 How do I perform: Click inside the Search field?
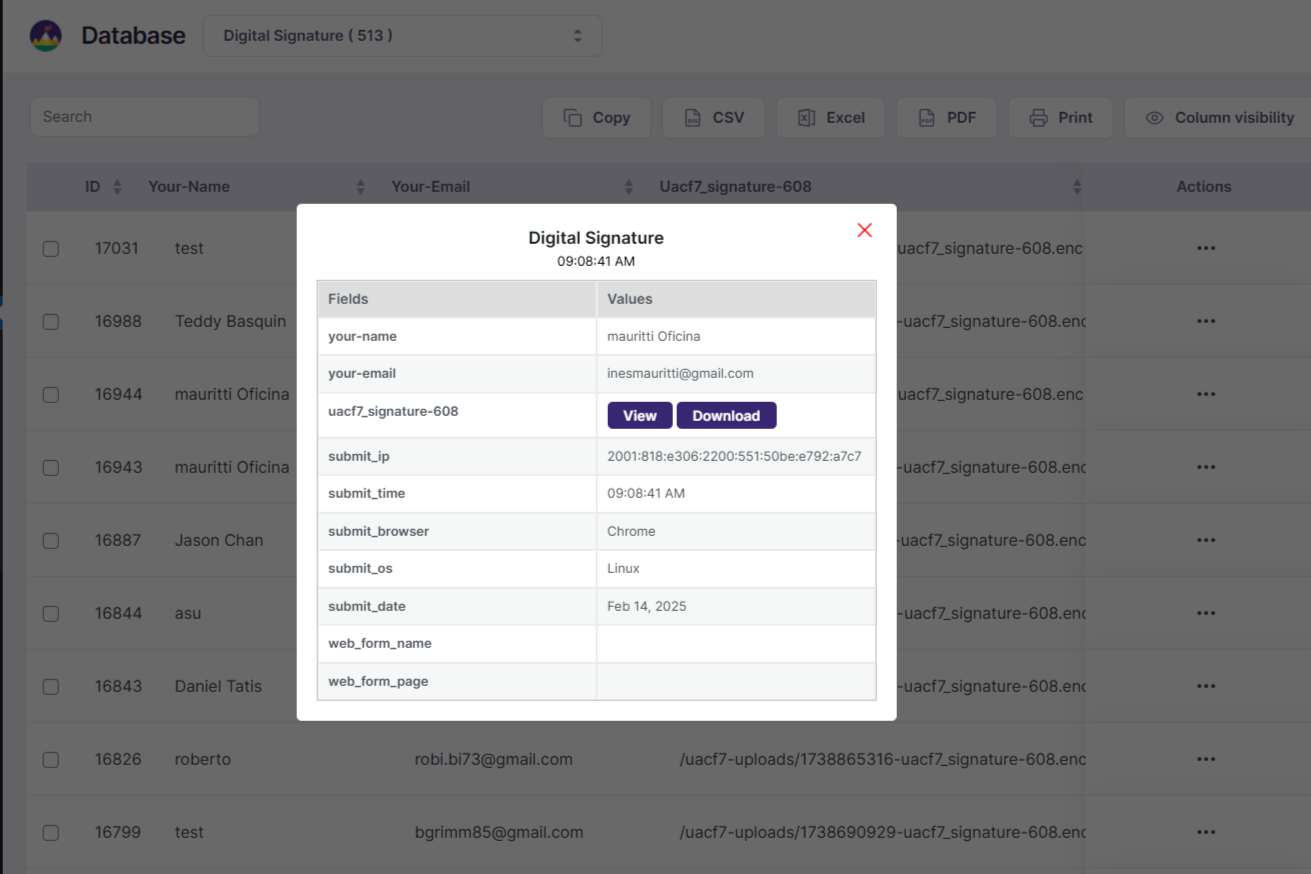(144, 117)
